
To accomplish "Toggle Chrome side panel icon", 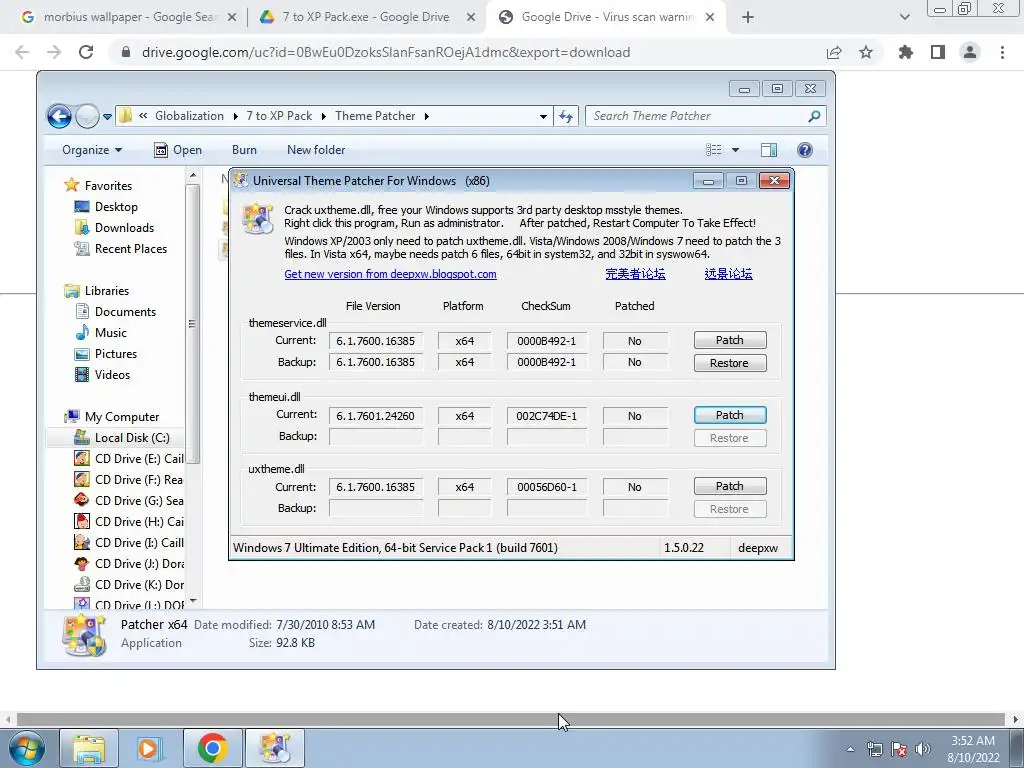I will point(938,52).
